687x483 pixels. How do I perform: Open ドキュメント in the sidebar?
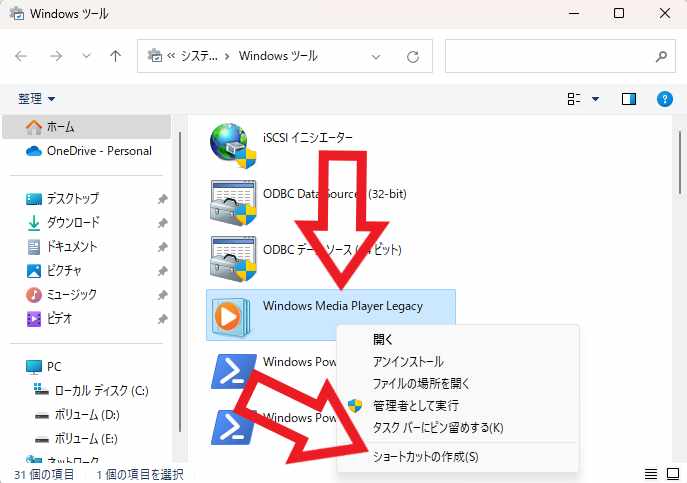point(71,247)
